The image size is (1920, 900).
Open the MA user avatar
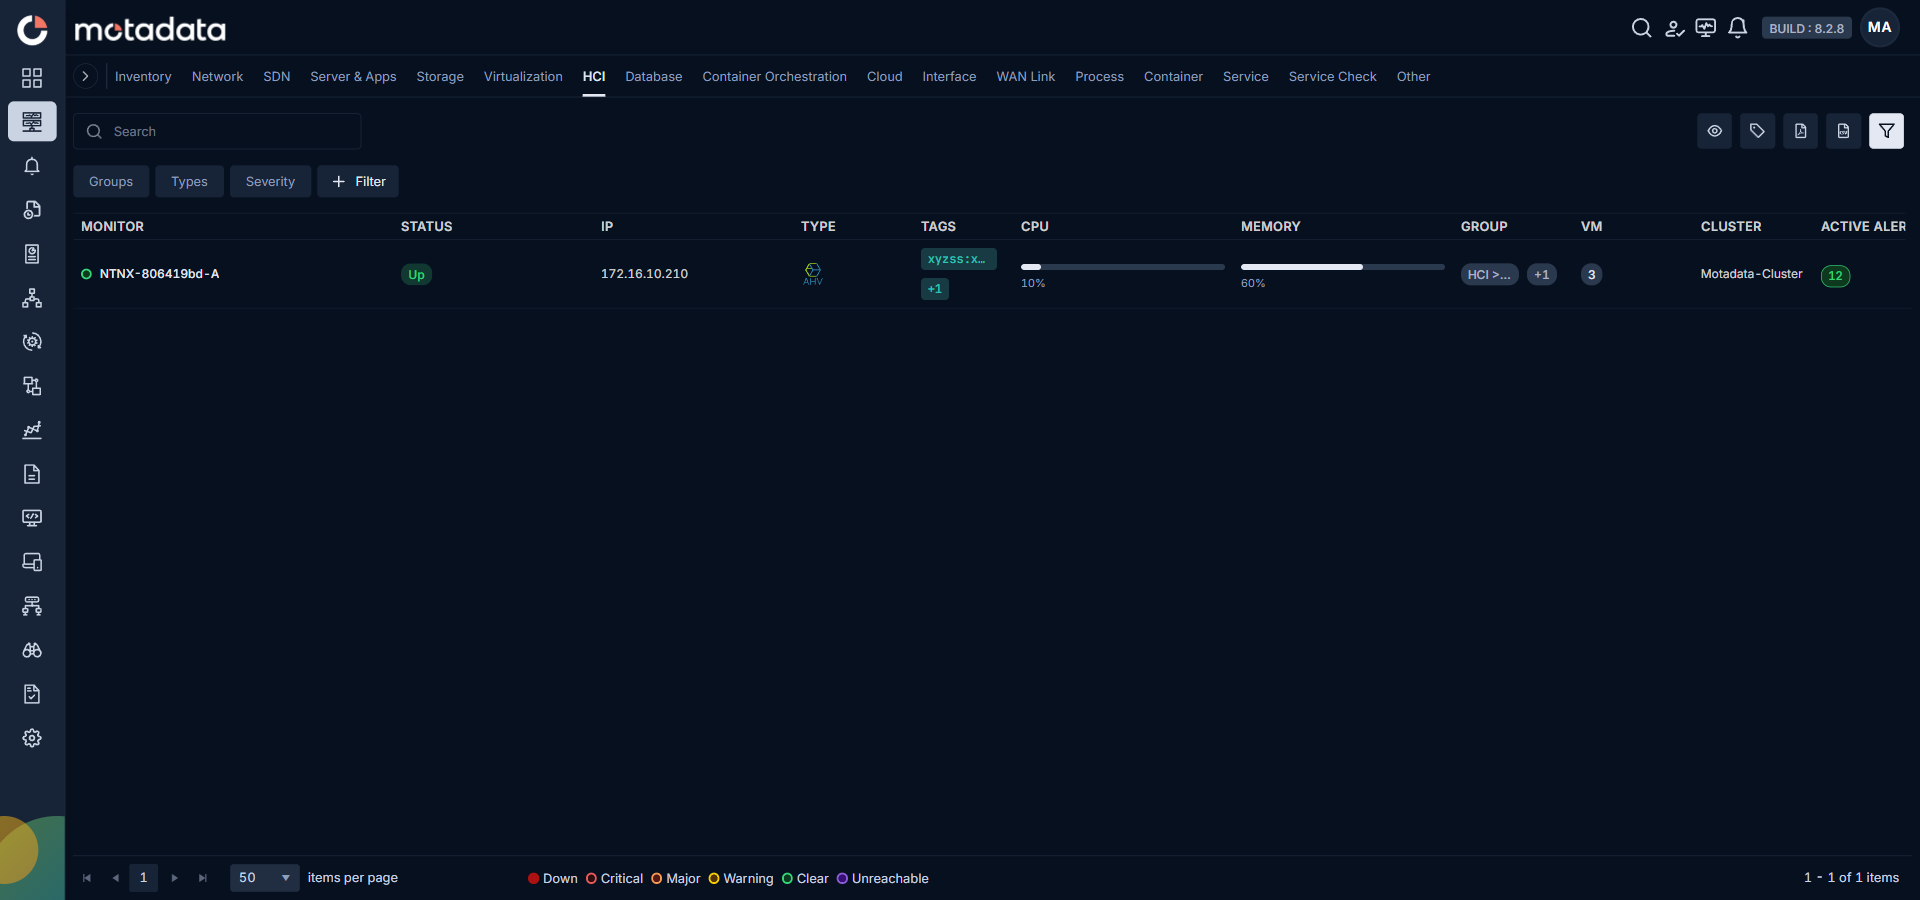tap(1880, 28)
